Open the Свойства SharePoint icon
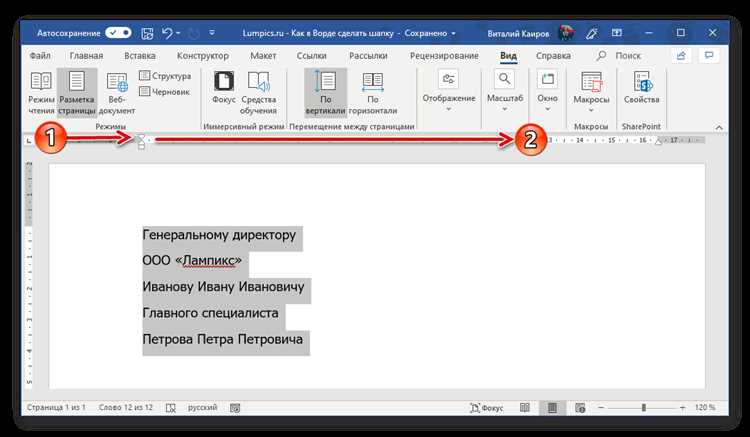Image resolution: width=750 pixels, height=437 pixels. pyautogui.click(x=641, y=87)
